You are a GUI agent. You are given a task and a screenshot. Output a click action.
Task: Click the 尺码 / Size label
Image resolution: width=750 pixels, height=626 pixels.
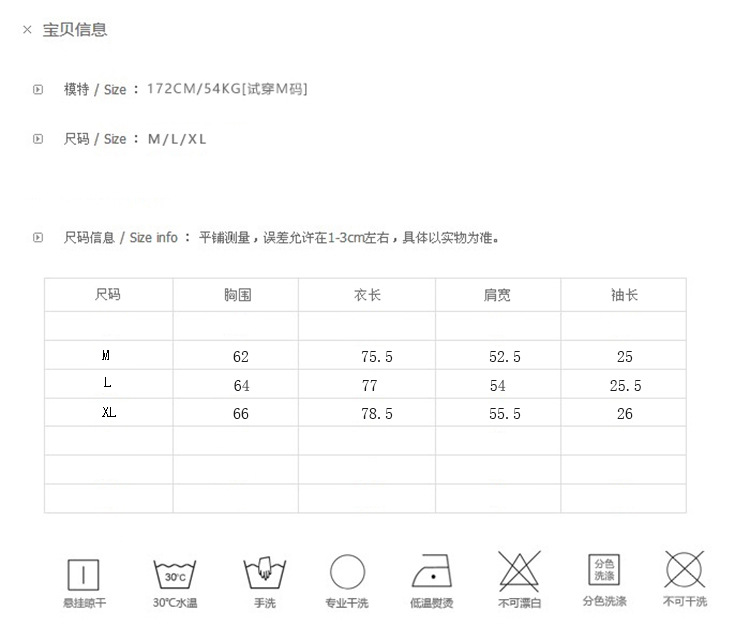tap(95, 139)
